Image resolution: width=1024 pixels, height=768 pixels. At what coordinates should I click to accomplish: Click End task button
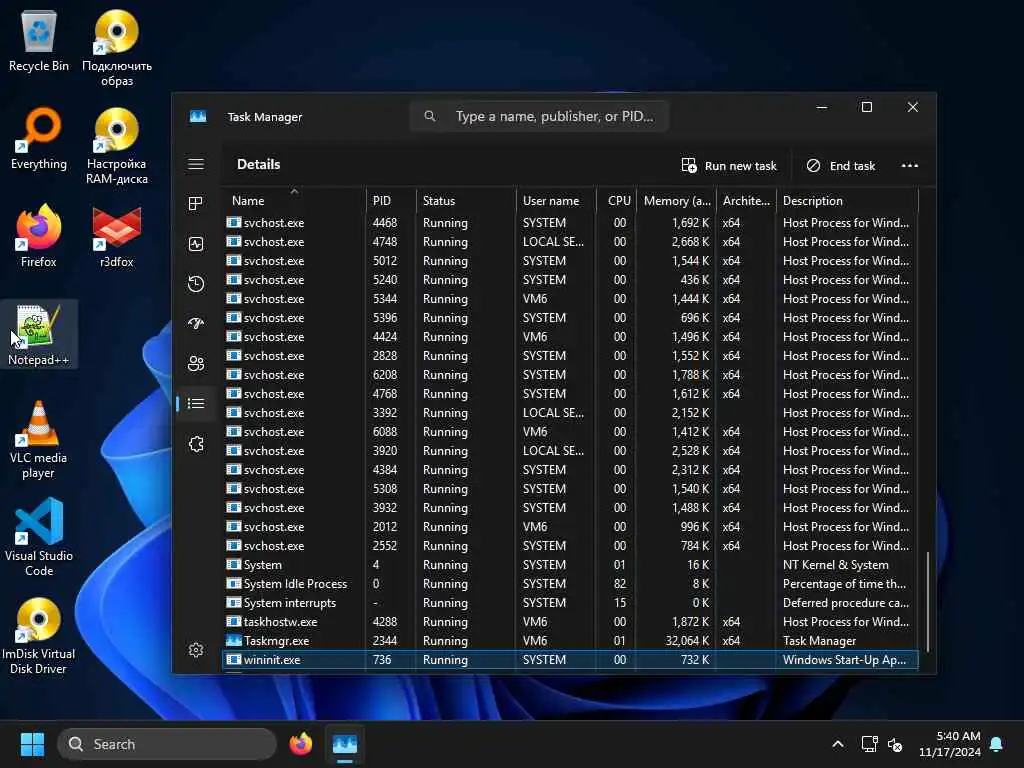tap(840, 166)
